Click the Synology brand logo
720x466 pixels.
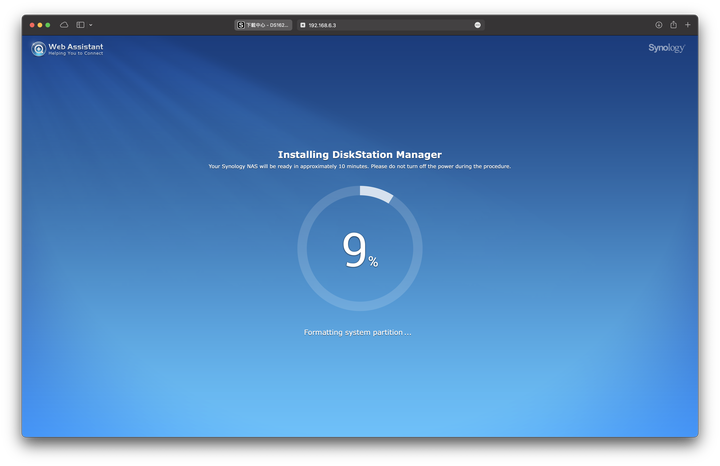[666, 48]
